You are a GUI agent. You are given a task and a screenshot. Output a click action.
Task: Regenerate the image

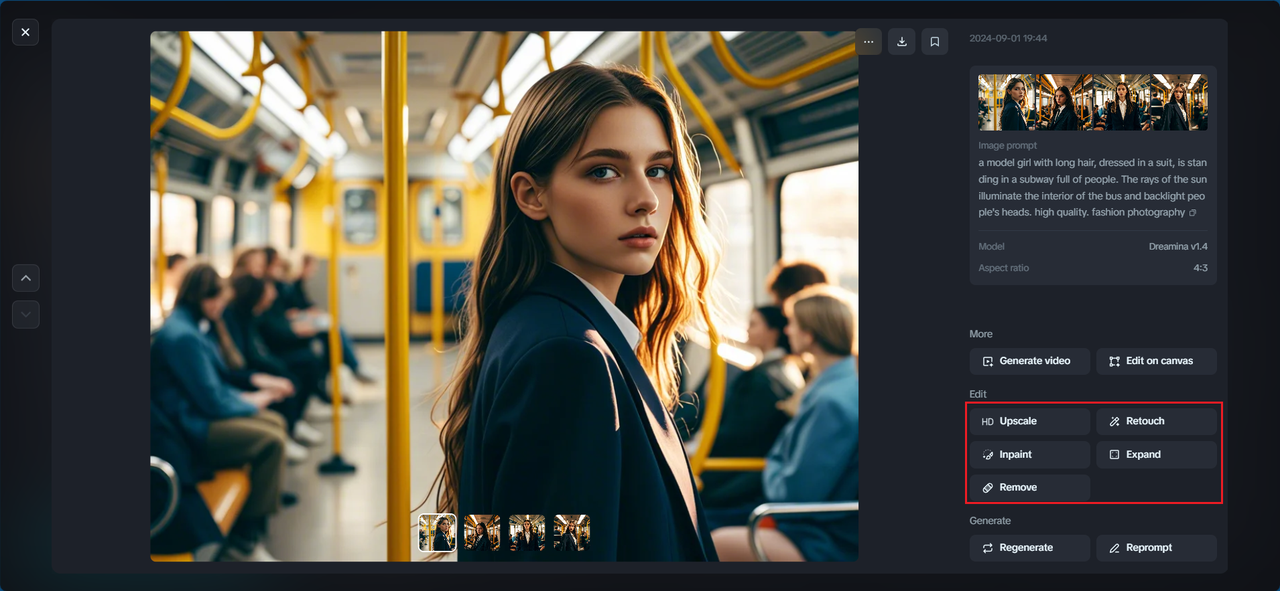1029,548
